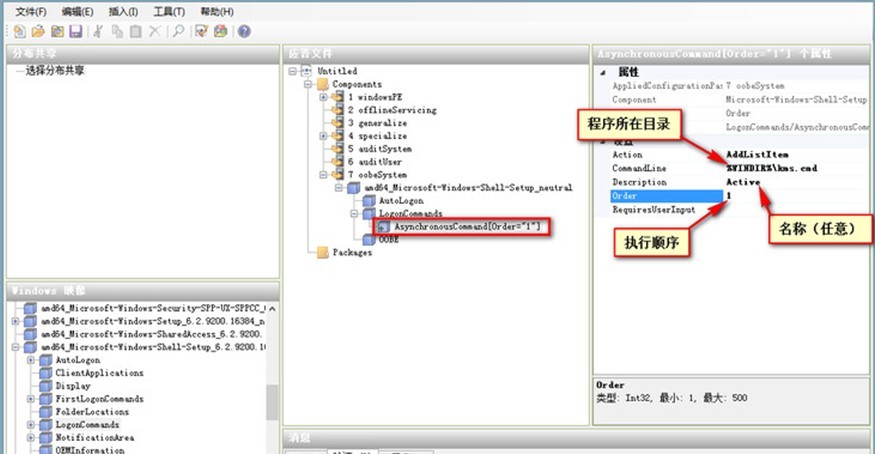This screenshot has width=875, height=454.
Task: Click the New Answer File toolbar icon
Action: point(20,32)
